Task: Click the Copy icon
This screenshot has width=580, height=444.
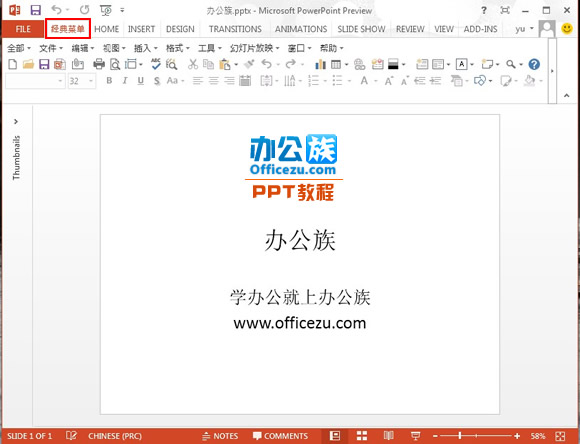Action: pos(209,64)
